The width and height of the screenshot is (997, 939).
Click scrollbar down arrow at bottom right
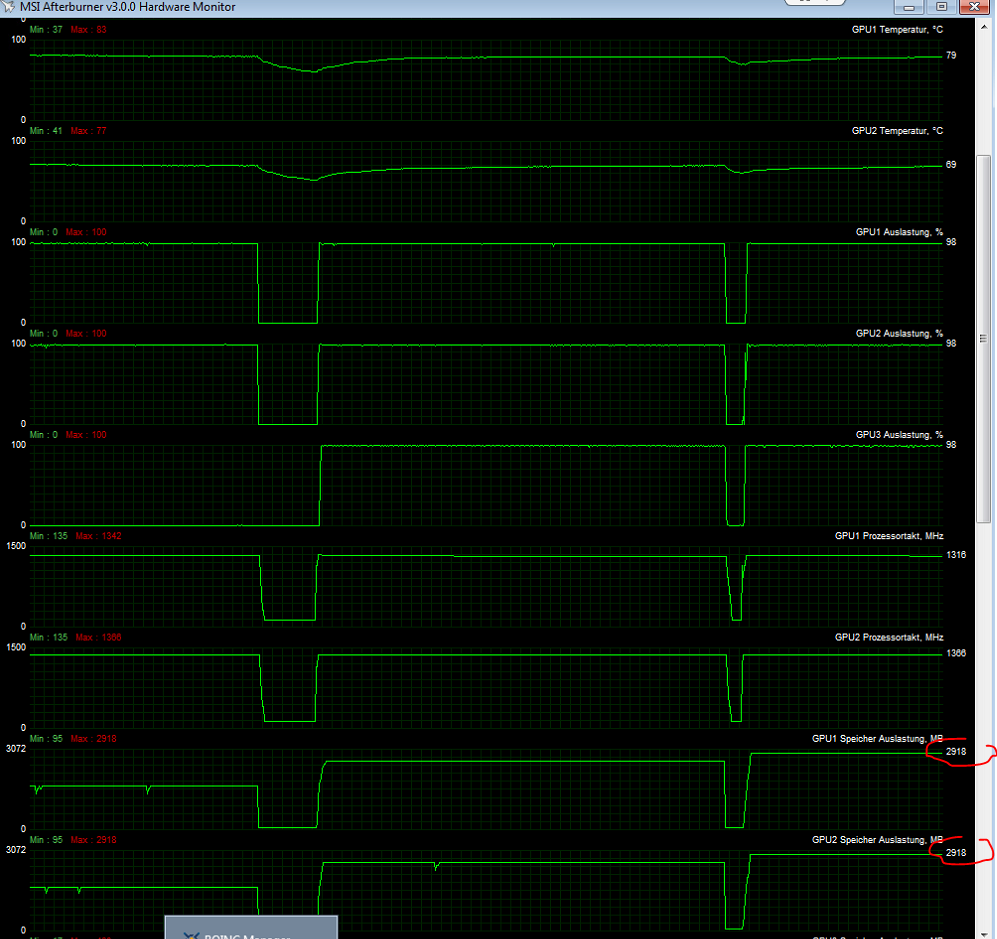tap(985, 930)
